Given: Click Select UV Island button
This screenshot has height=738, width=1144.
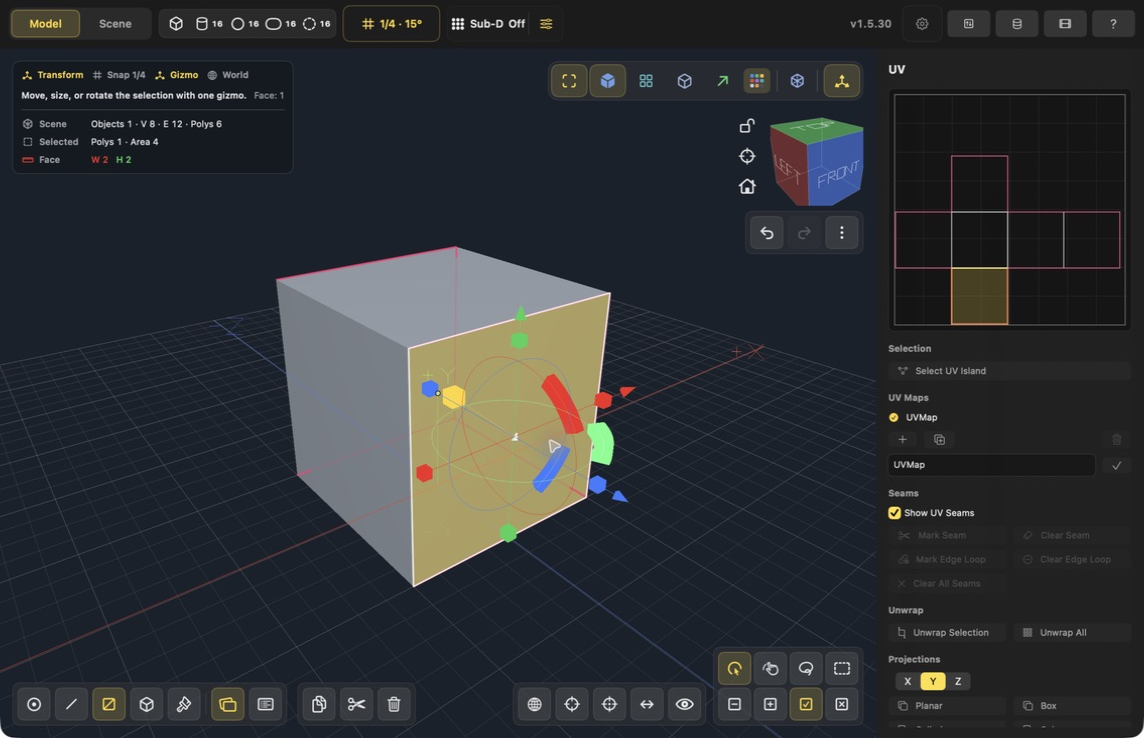Looking at the screenshot, I should 1009,370.
